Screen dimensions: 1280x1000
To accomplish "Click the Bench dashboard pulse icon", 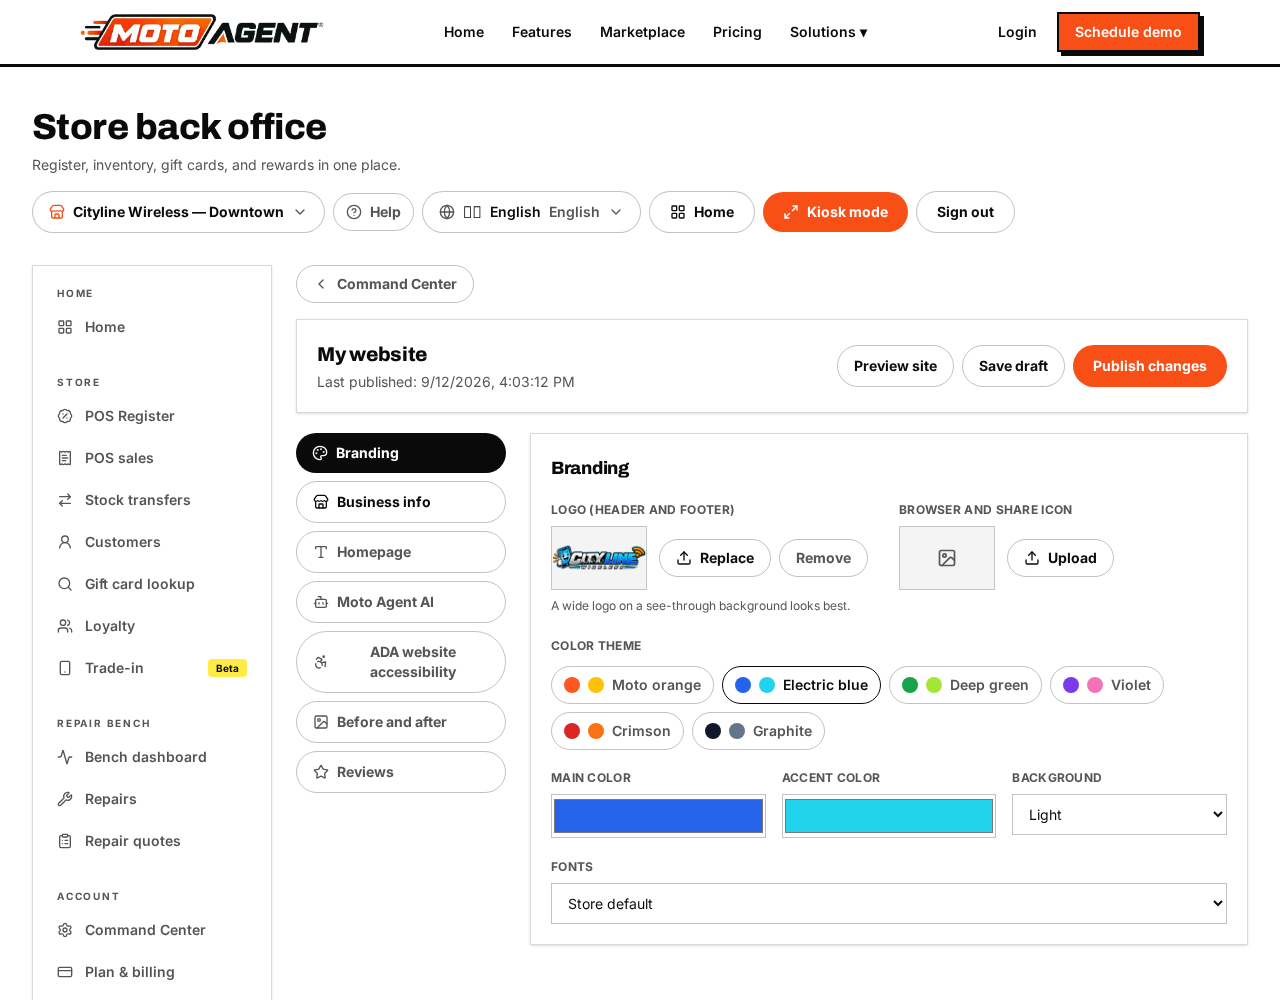I will tap(65, 757).
